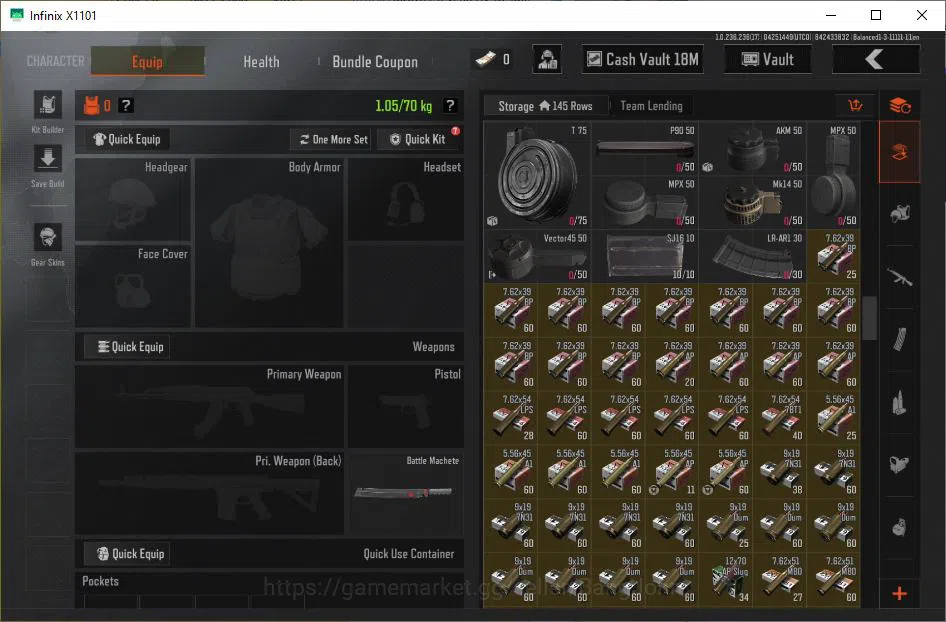Click the 1.05/70 kg weight value
The height and width of the screenshot is (622, 946).
(404, 106)
